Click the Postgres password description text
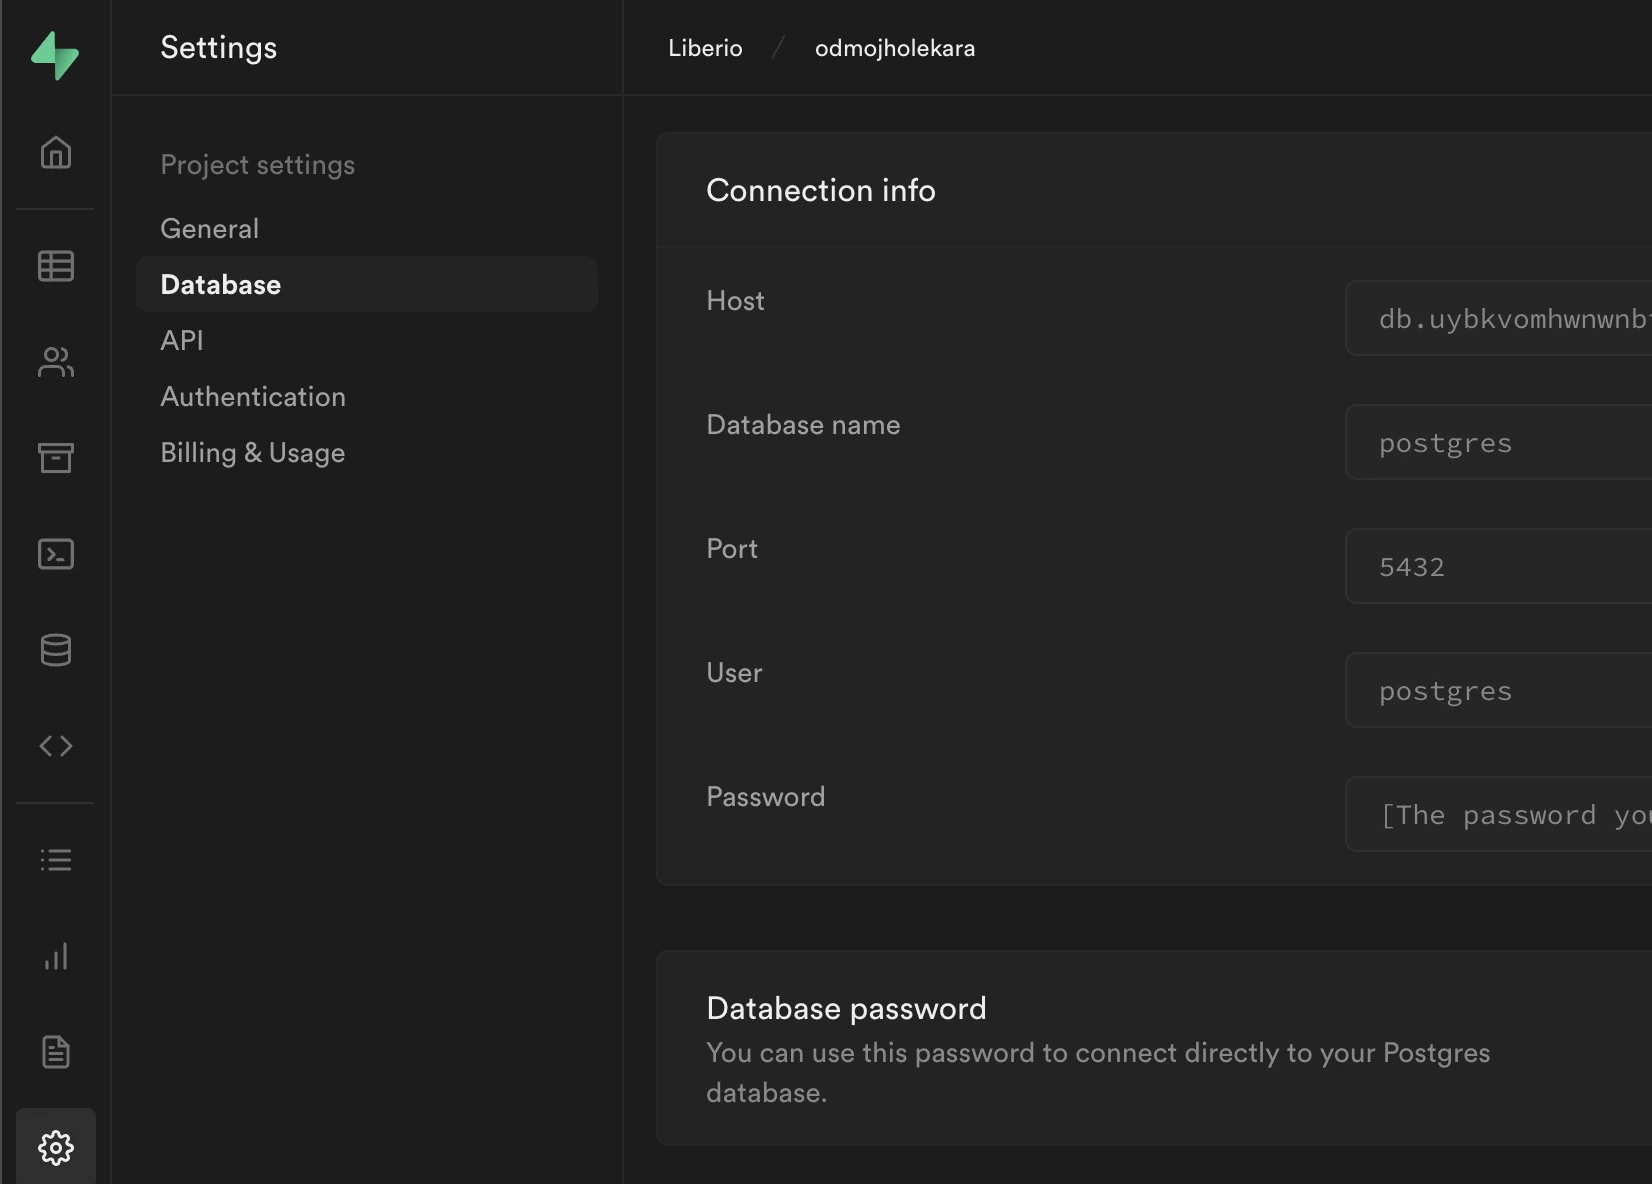Viewport: 1652px width, 1184px height. [1098, 1073]
